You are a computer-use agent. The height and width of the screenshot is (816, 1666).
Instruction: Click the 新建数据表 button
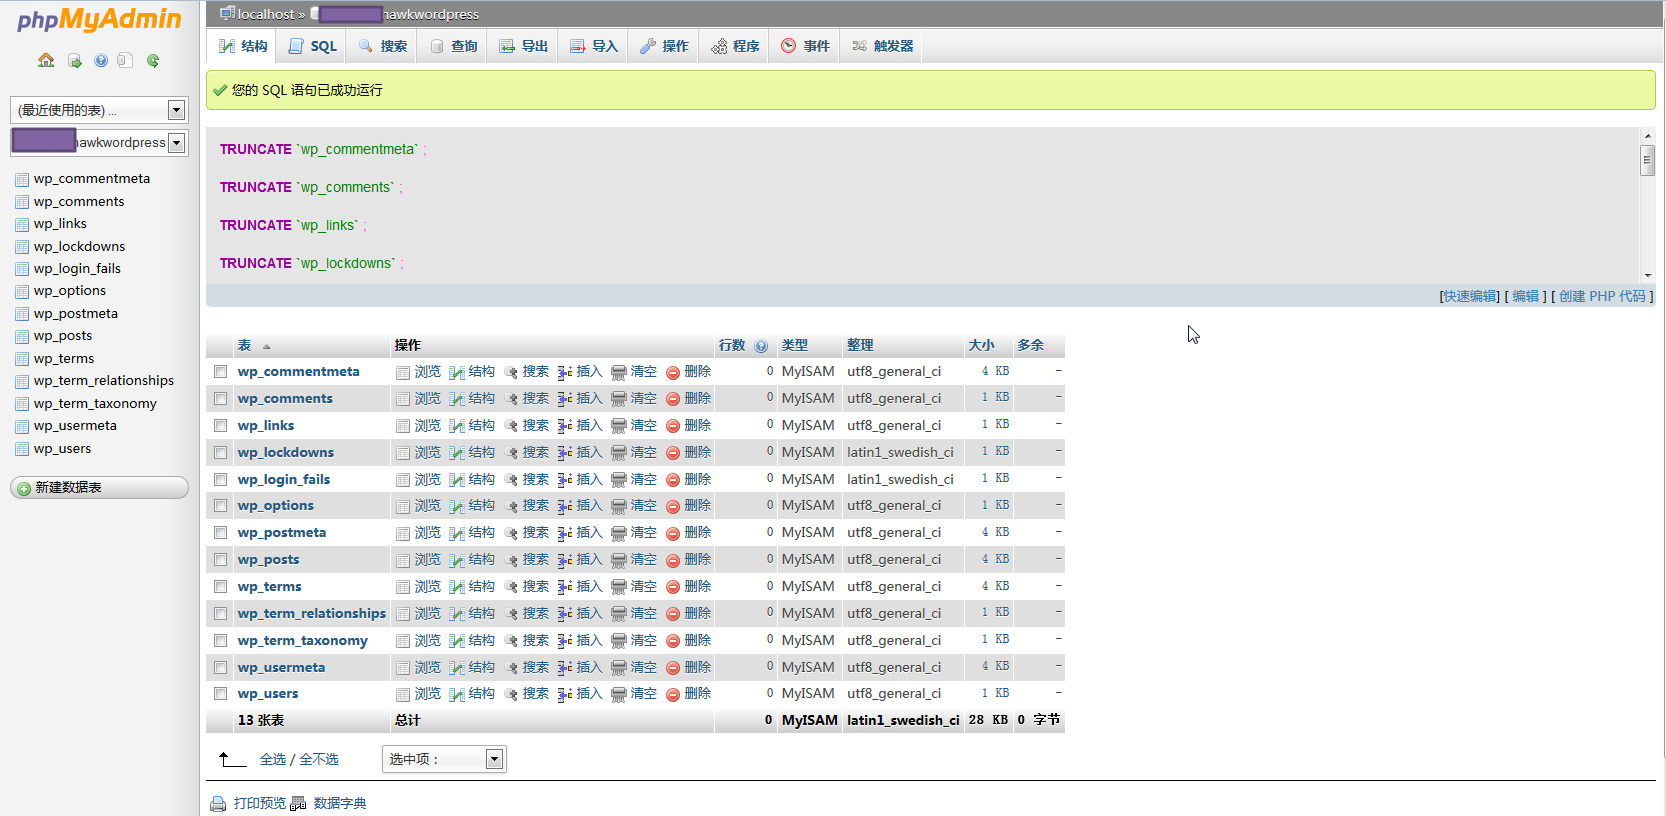pos(99,488)
